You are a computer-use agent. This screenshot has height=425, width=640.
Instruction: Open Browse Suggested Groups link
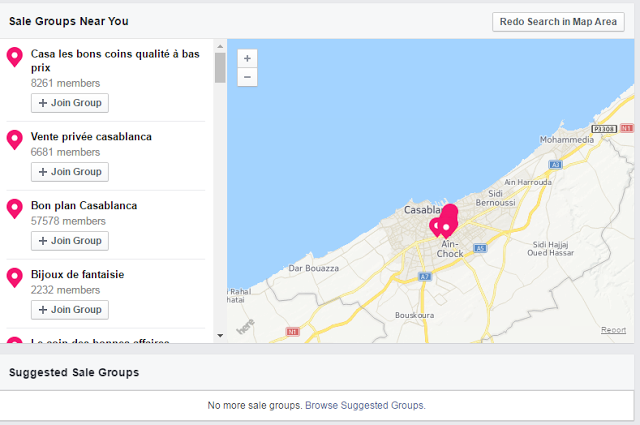point(365,405)
